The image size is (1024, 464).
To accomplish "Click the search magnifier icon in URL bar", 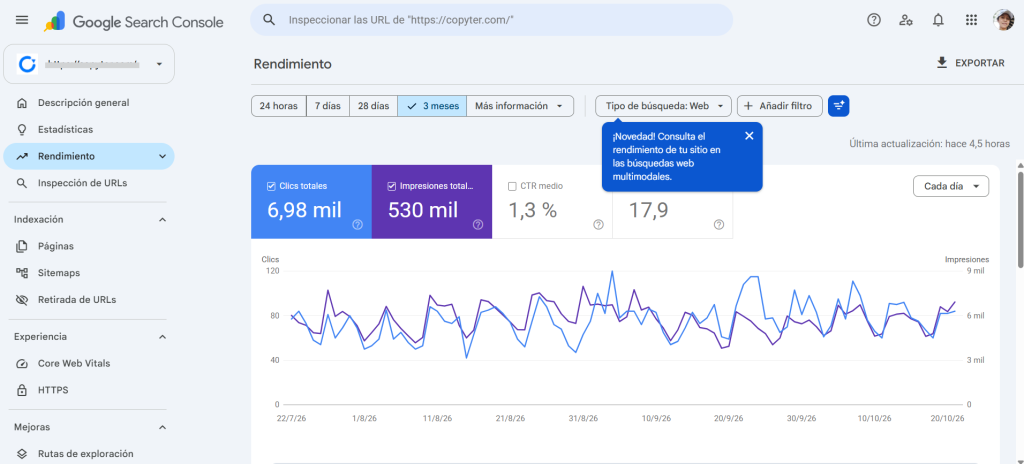I will [268, 20].
